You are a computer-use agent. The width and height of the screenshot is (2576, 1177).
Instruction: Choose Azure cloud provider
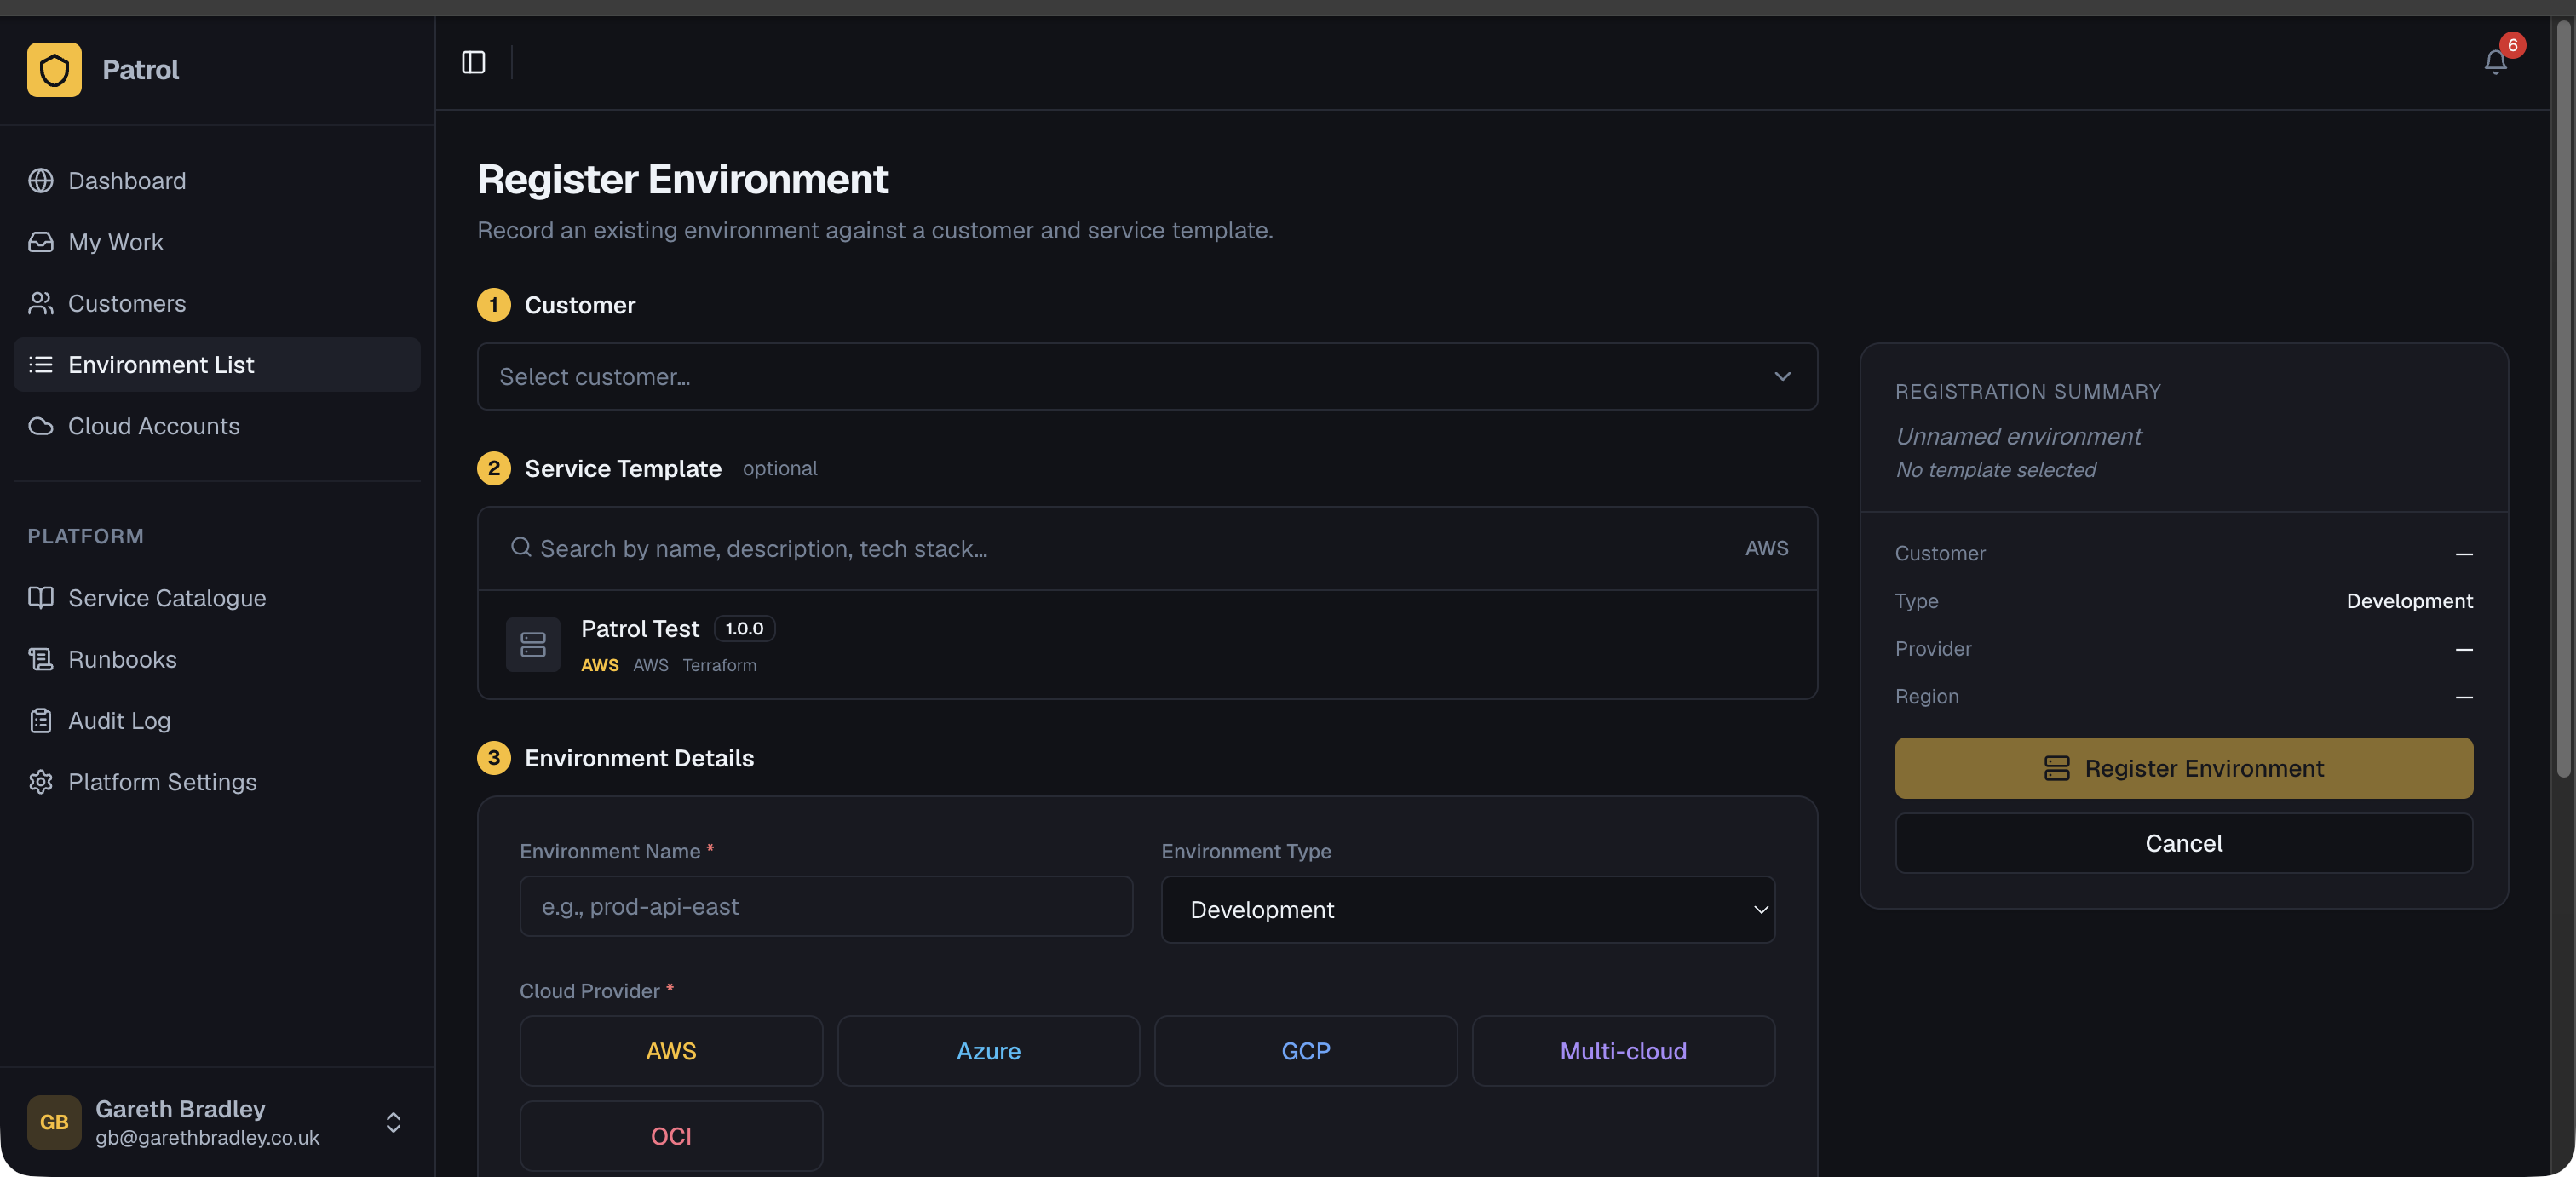(988, 1051)
